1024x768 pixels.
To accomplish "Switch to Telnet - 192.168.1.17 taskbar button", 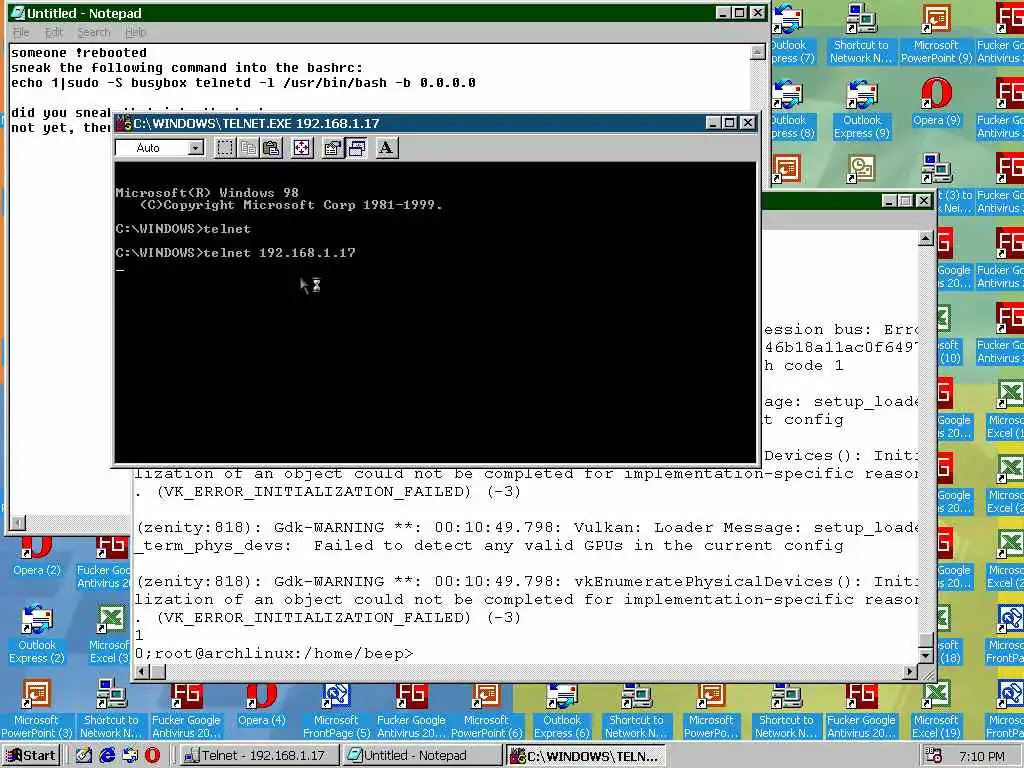I will click(x=259, y=756).
